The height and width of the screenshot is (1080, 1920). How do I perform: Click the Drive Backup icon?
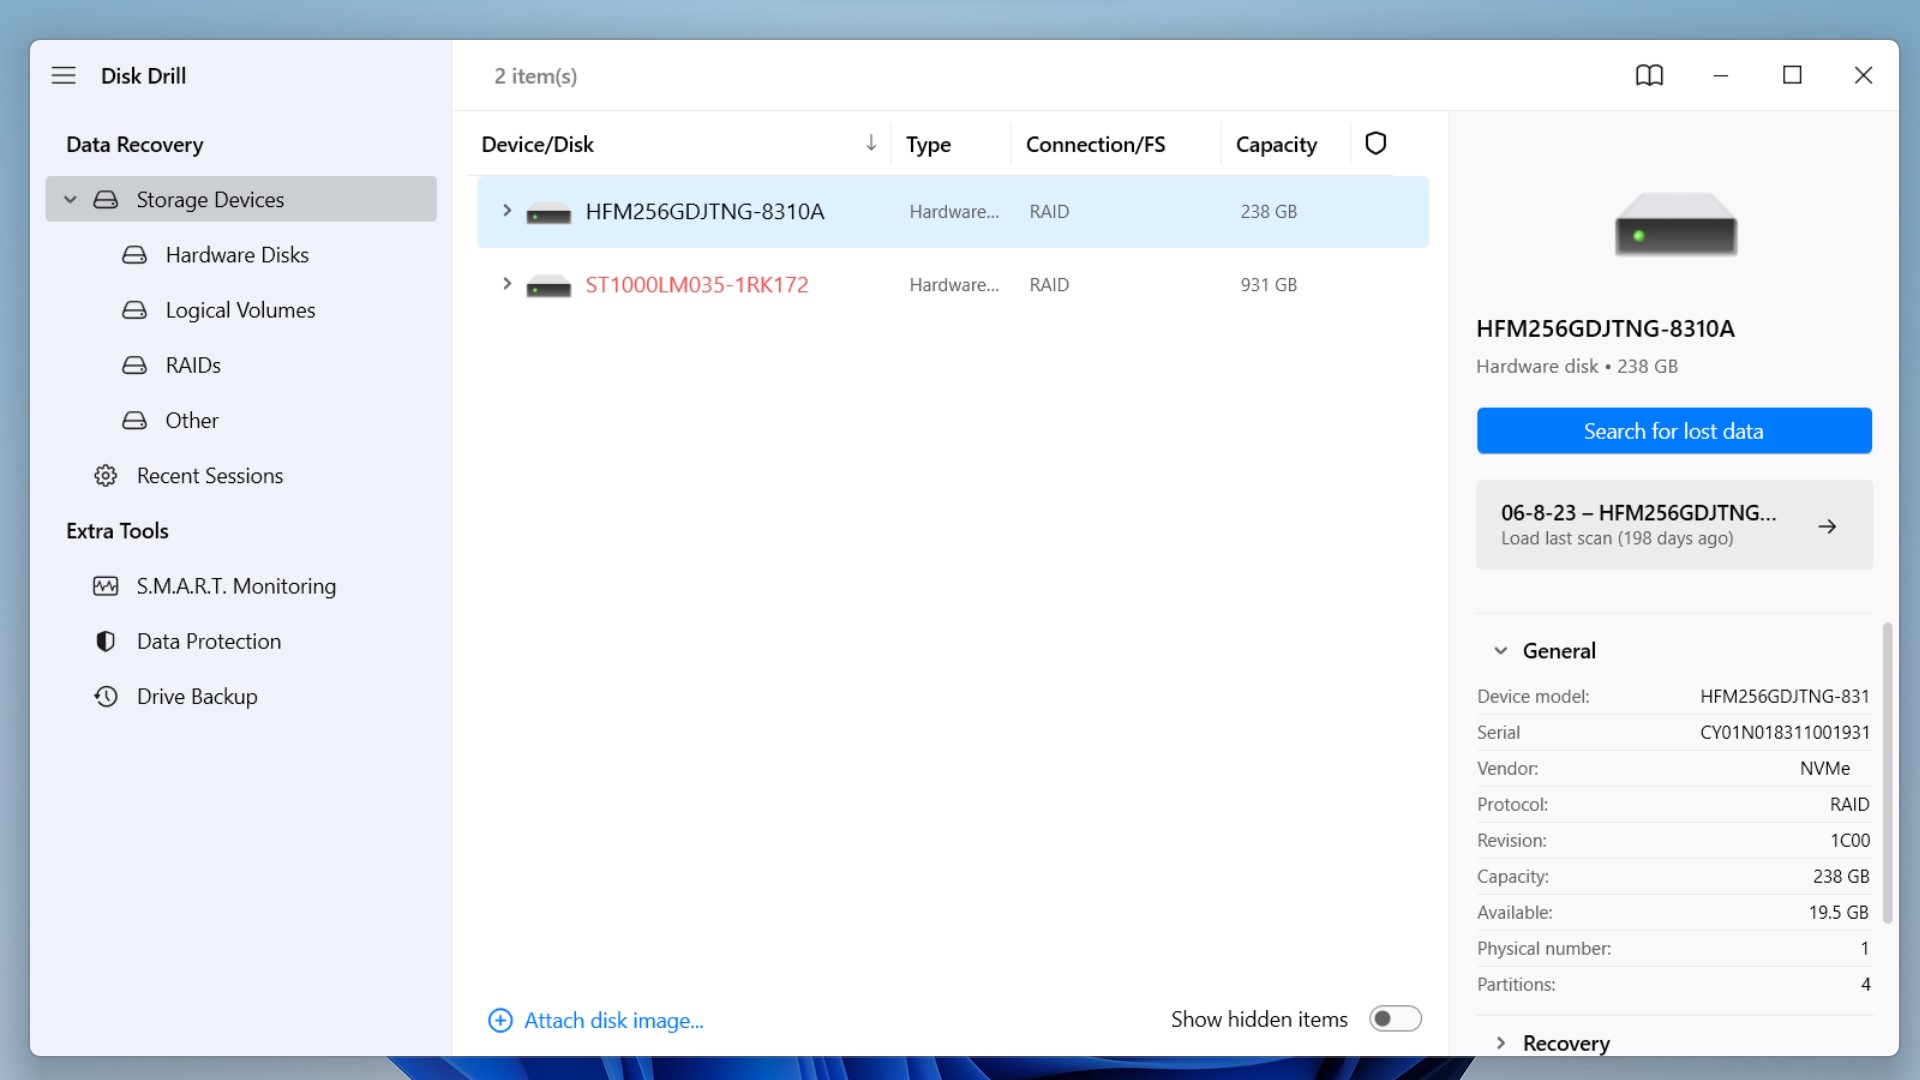click(x=104, y=696)
